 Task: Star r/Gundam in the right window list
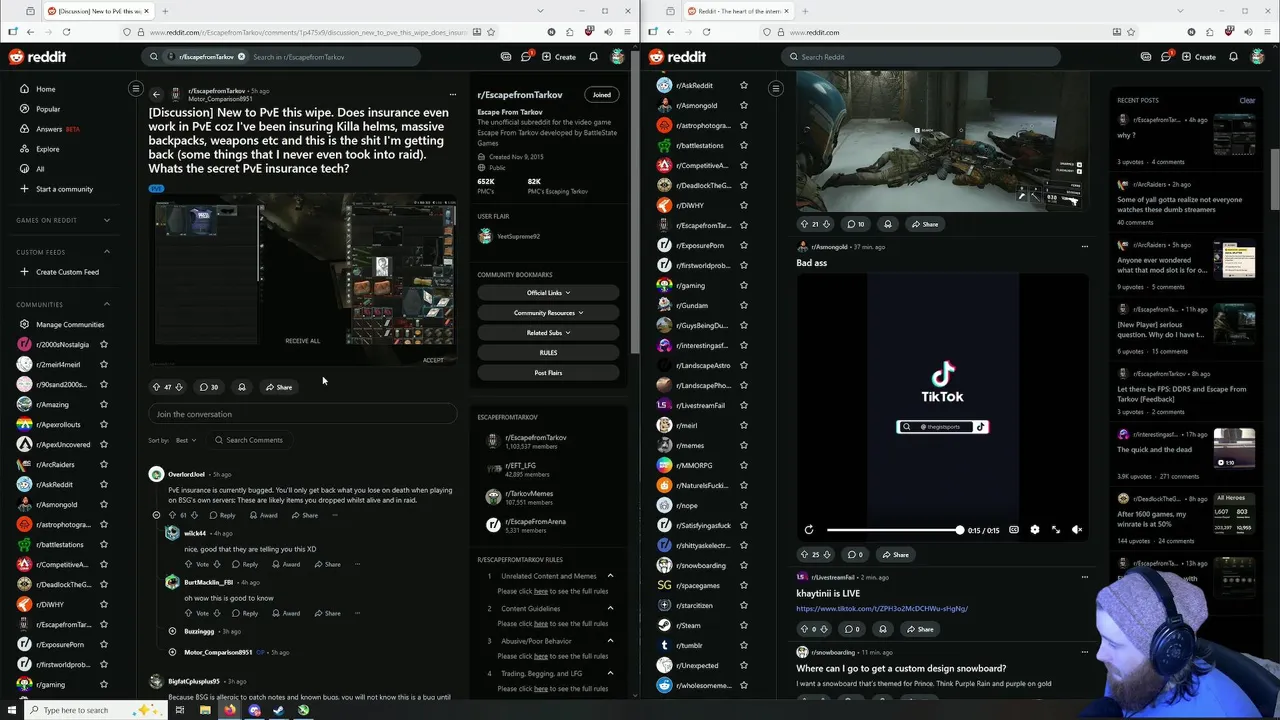(743, 306)
